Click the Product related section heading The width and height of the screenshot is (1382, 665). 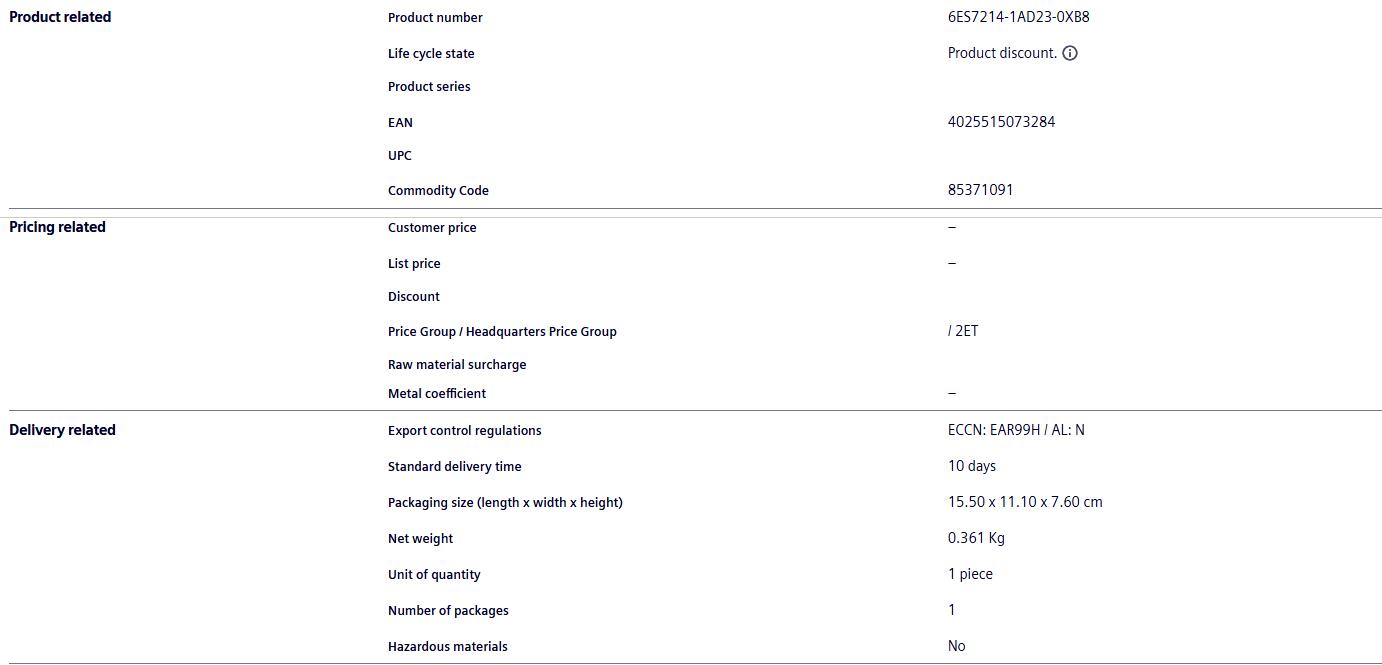[60, 17]
